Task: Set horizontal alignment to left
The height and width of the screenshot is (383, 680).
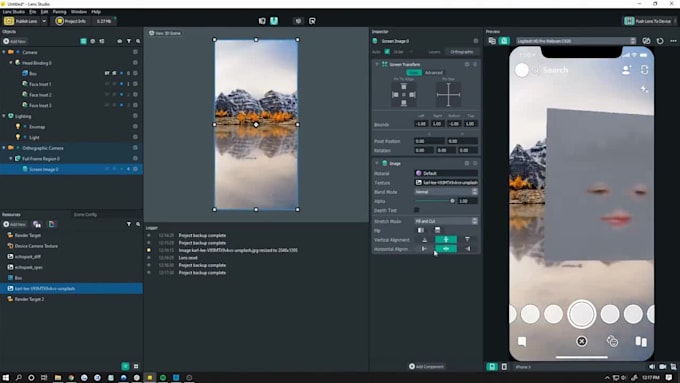Action: 425,249
